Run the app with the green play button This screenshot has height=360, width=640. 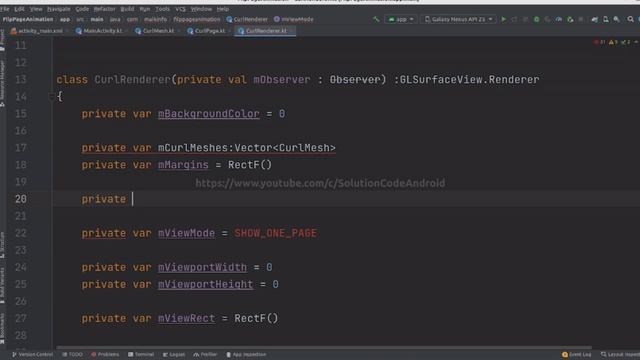[x=503, y=19]
